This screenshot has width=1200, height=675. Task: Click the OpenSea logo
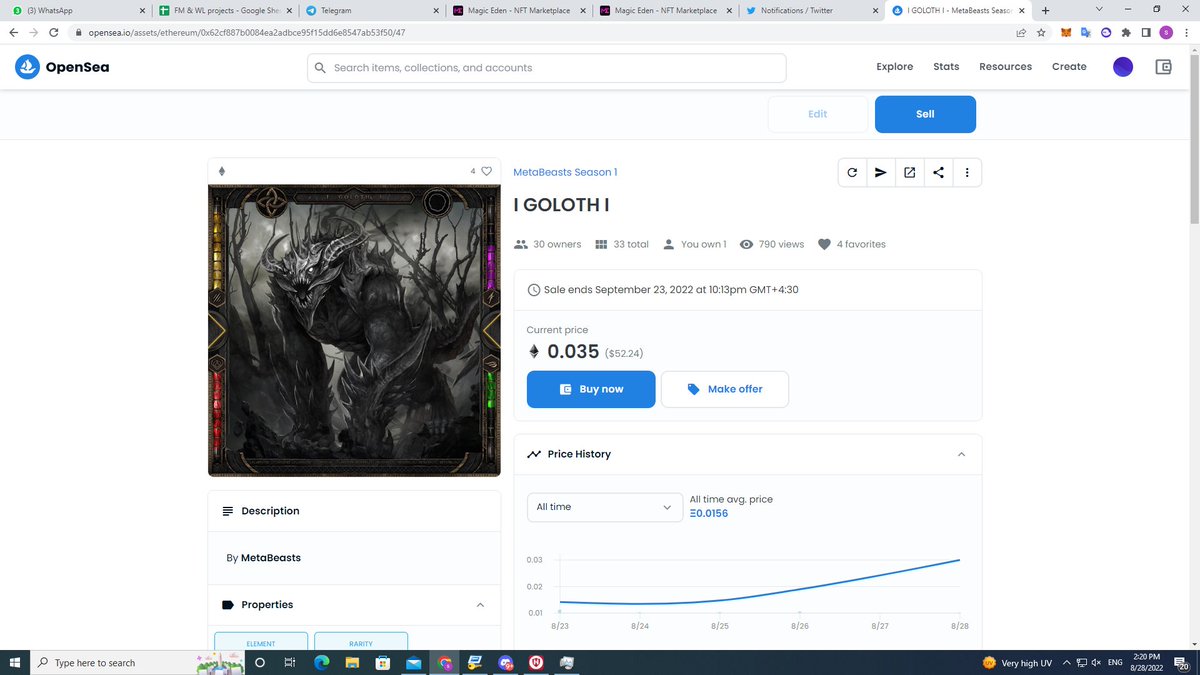(x=62, y=67)
